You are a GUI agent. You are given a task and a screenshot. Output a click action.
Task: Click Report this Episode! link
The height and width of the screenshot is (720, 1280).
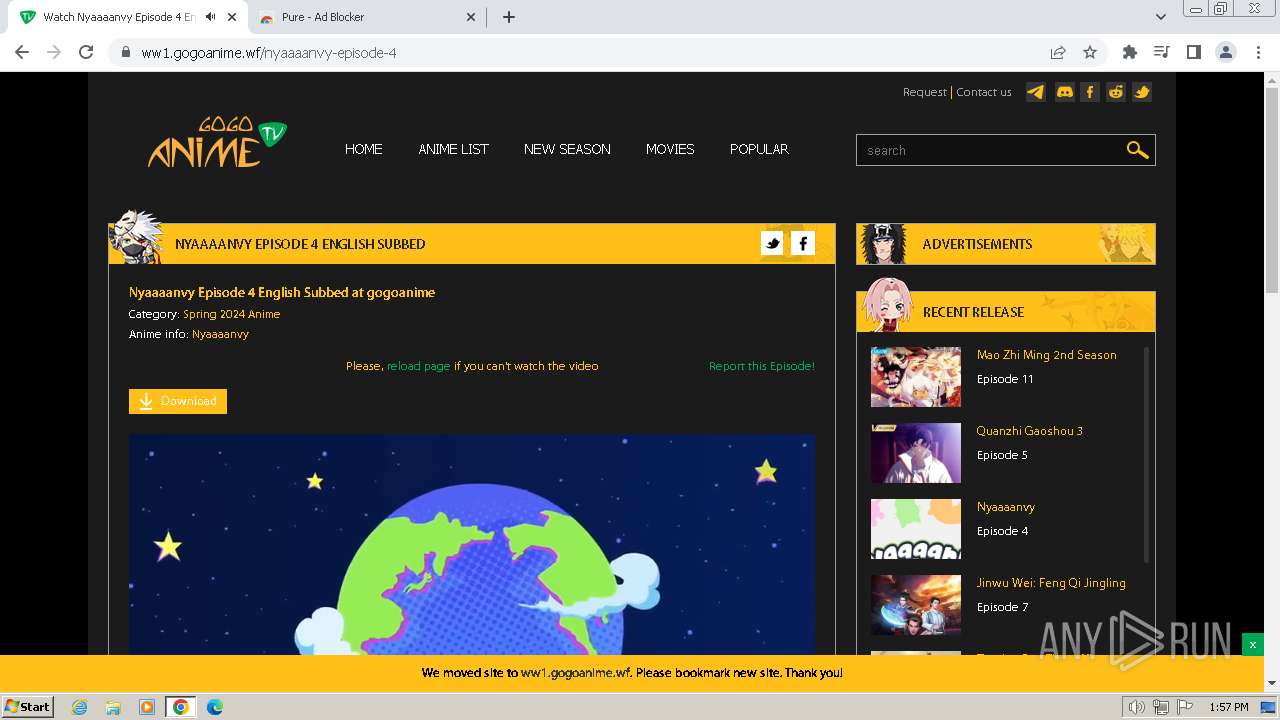pos(762,366)
